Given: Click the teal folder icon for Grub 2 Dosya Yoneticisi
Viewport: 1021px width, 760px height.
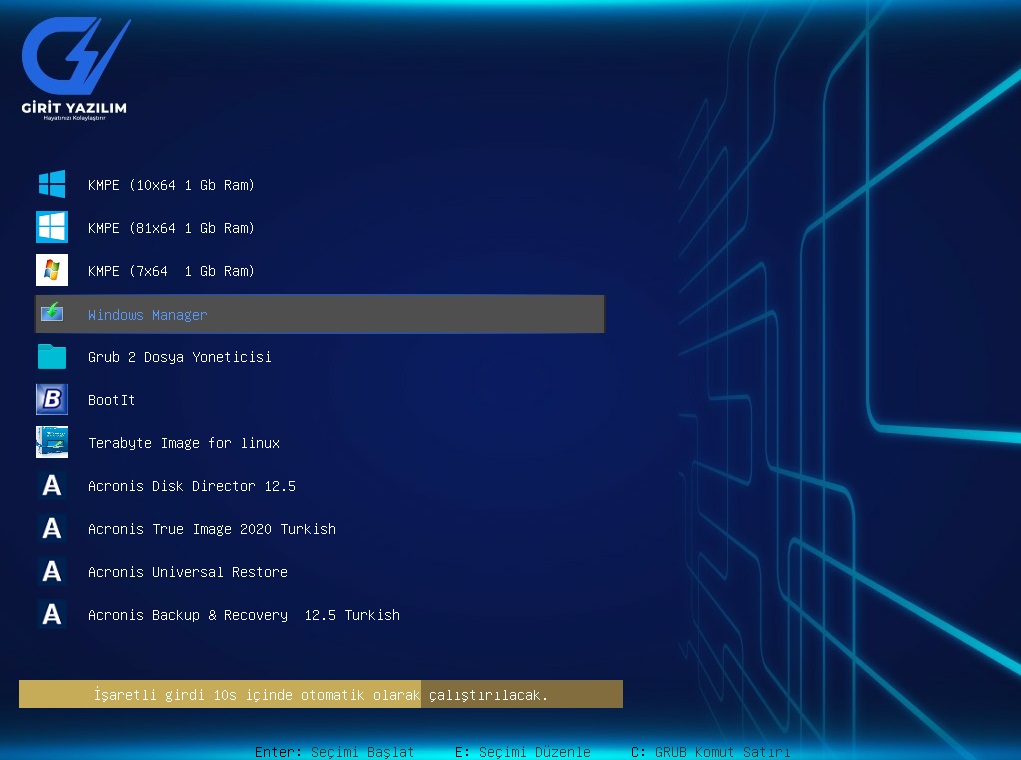Looking at the screenshot, I should click(52, 357).
